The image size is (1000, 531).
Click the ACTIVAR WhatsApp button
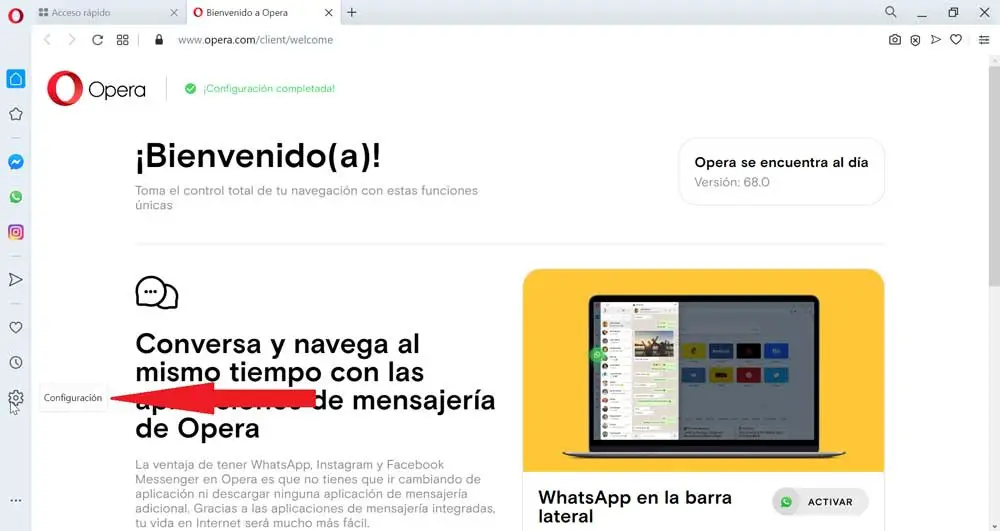click(820, 502)
